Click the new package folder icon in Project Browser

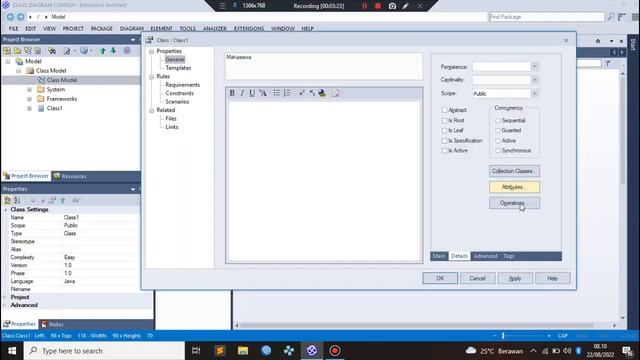coord(17,51)
